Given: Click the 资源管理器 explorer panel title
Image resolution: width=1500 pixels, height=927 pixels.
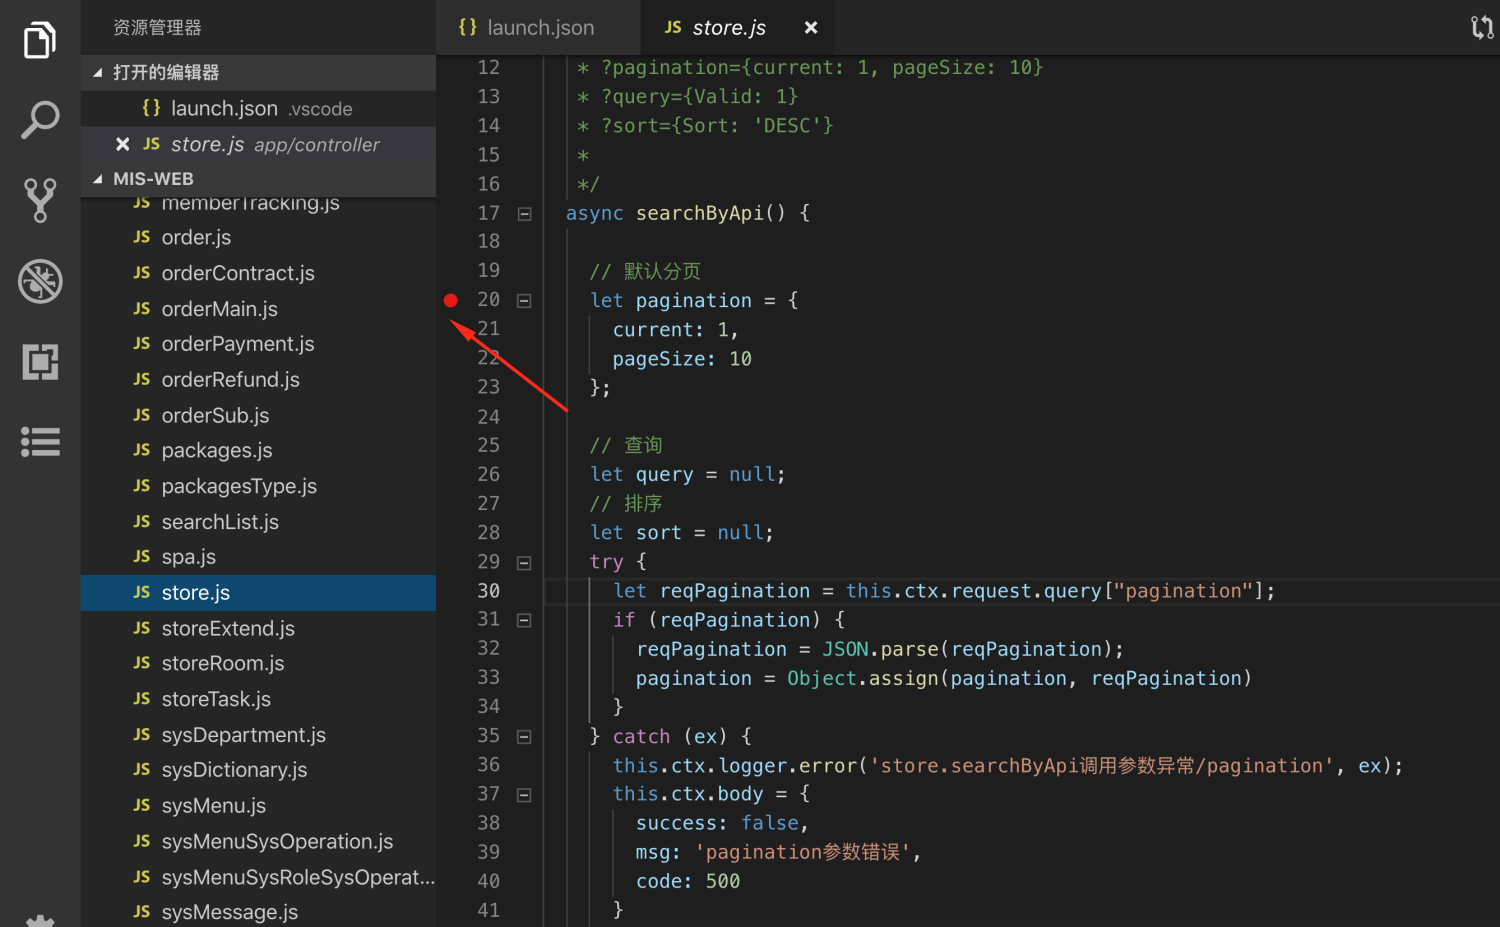Looking at the screenshot, I should [x=157, y=28].
